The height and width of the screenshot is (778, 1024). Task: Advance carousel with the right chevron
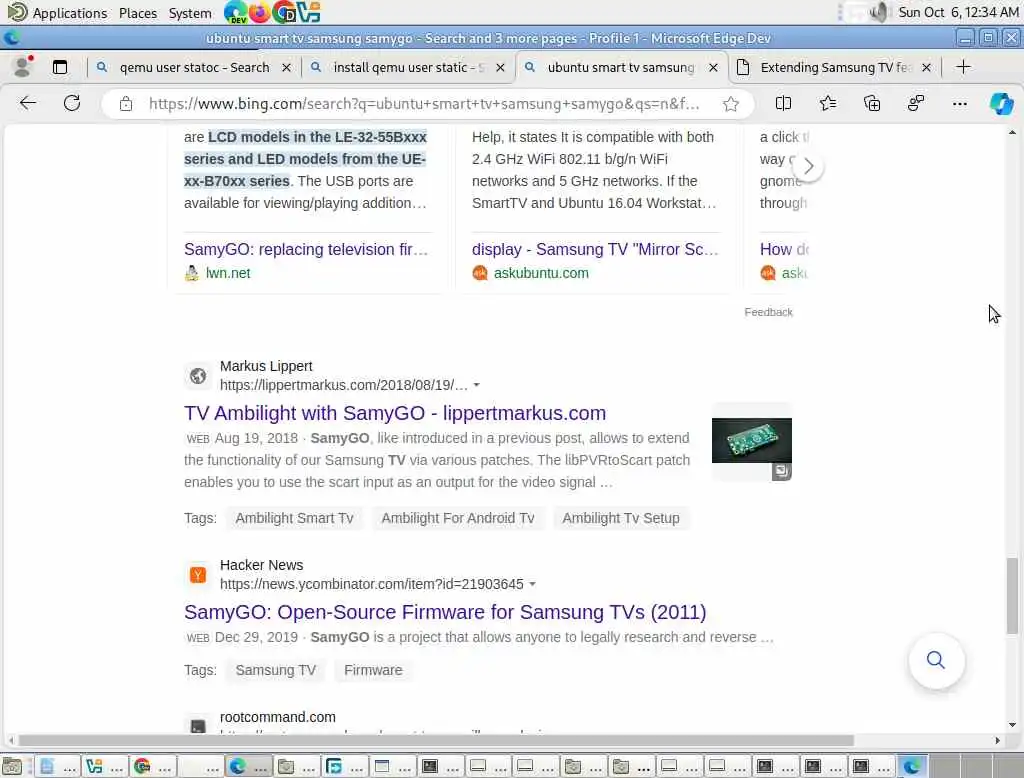click(x=808, y=167)
